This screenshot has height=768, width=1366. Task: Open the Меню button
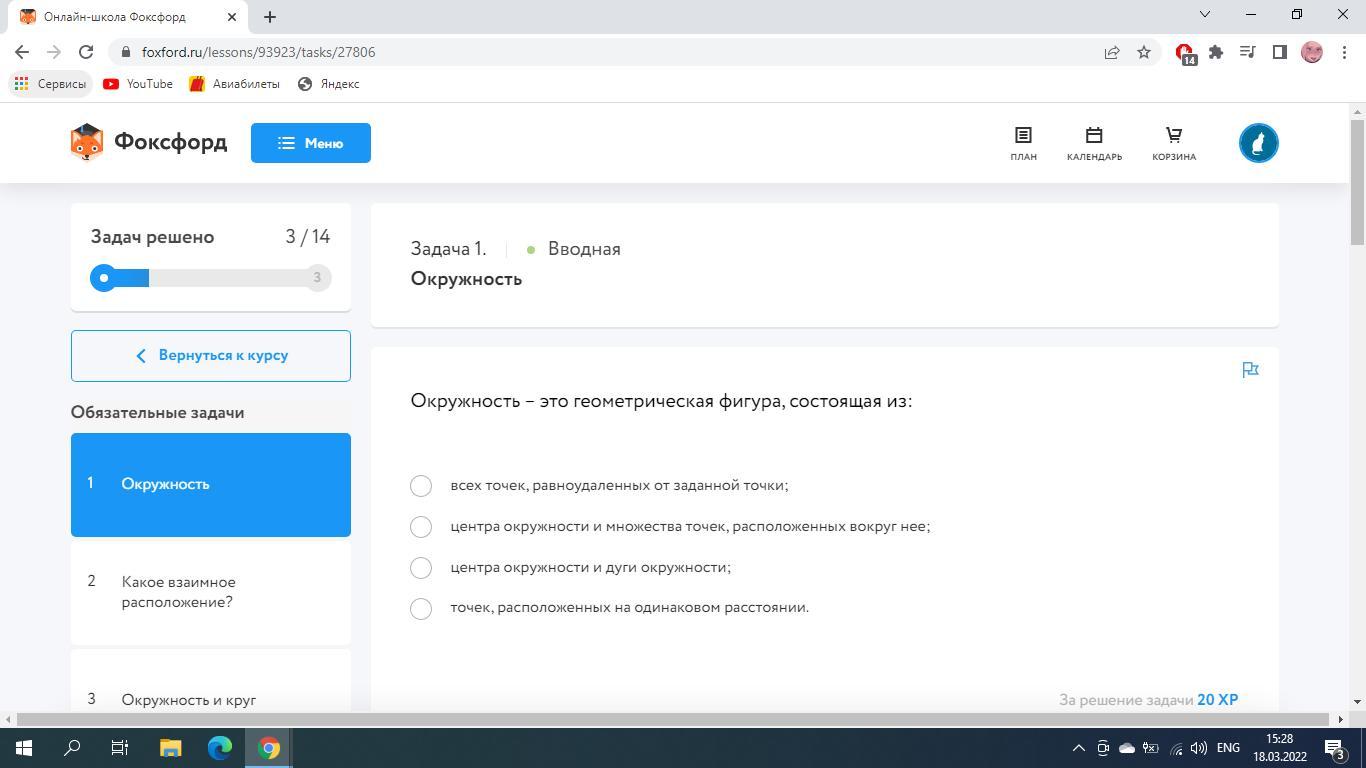[311, 143]
